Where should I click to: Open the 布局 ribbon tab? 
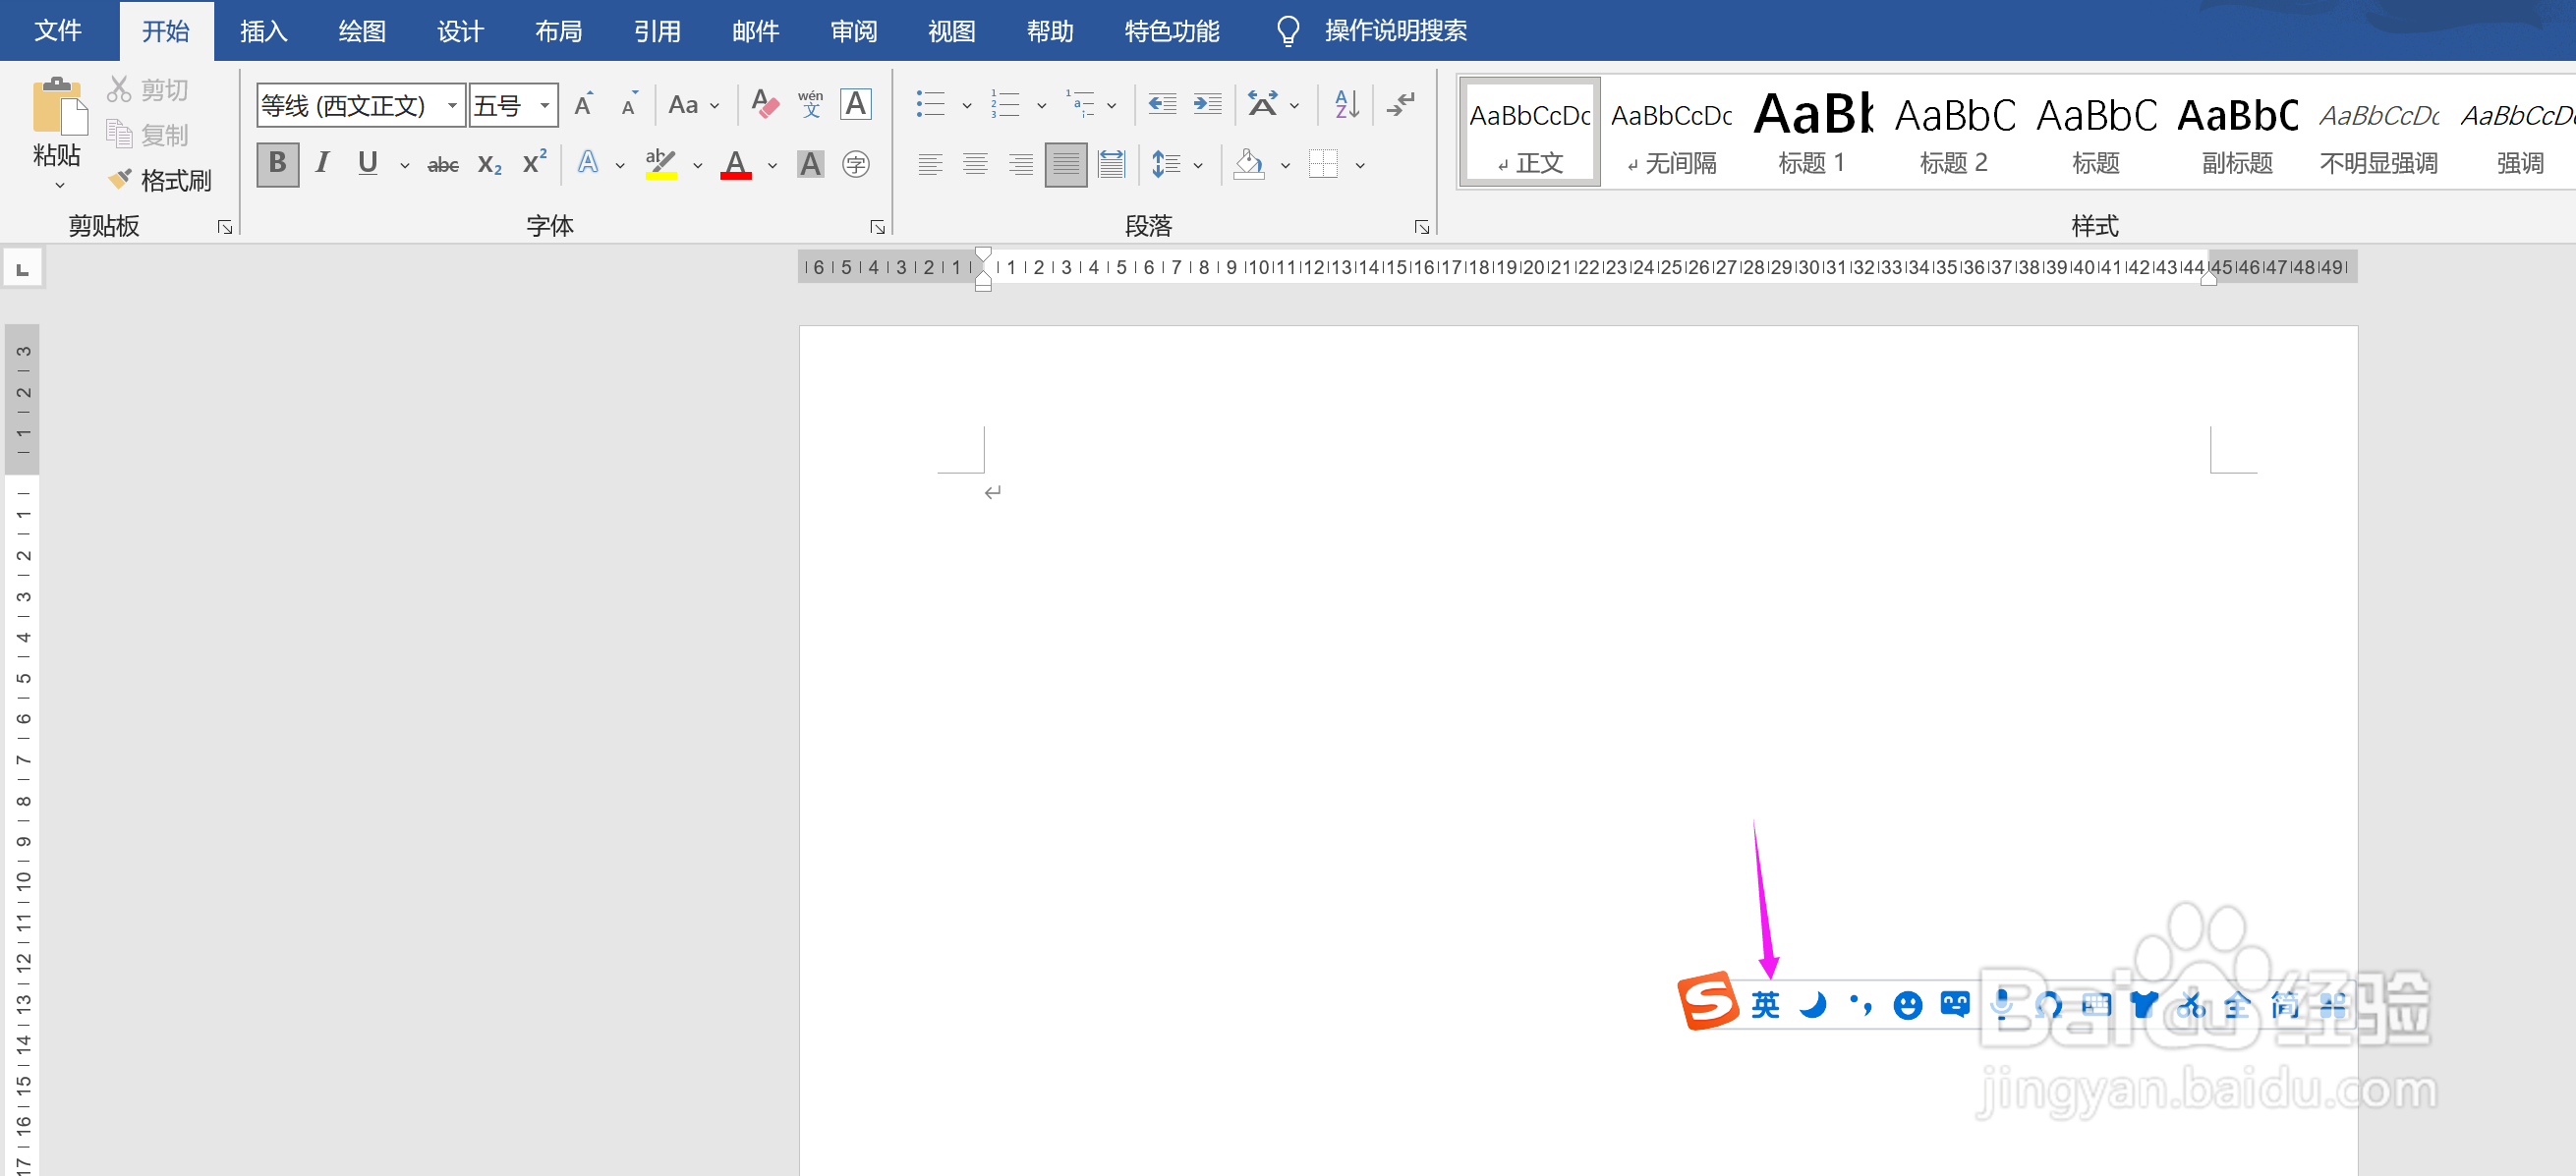point(558,31)
